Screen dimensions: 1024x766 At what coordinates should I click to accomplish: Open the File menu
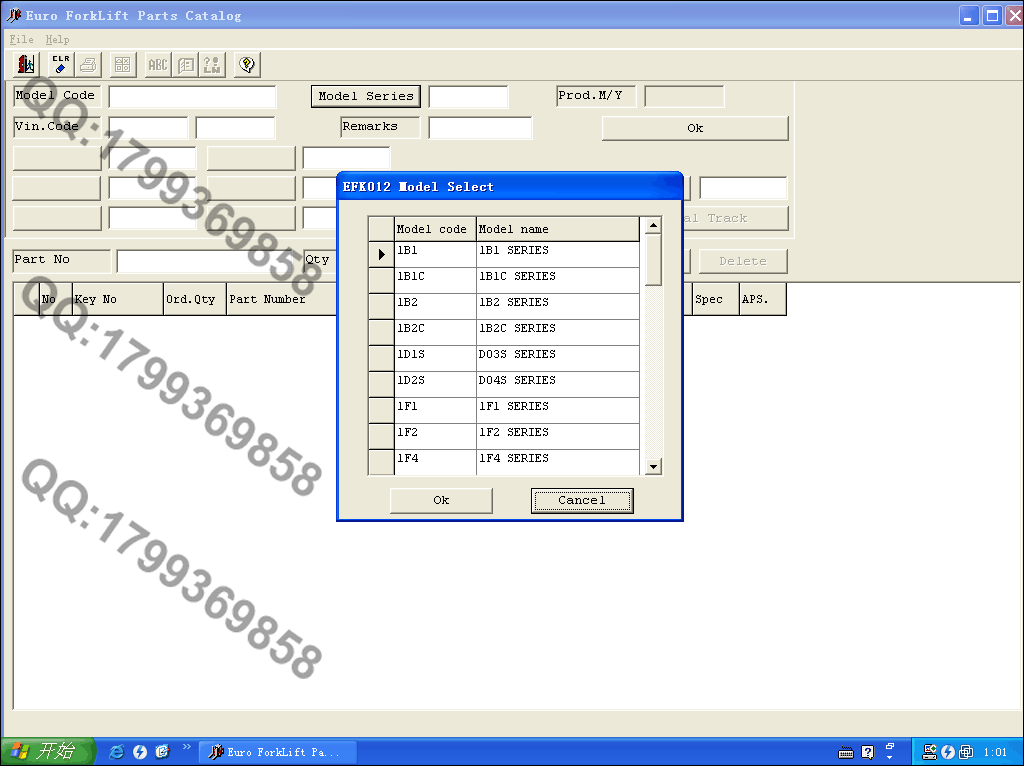tap(21, 39)
